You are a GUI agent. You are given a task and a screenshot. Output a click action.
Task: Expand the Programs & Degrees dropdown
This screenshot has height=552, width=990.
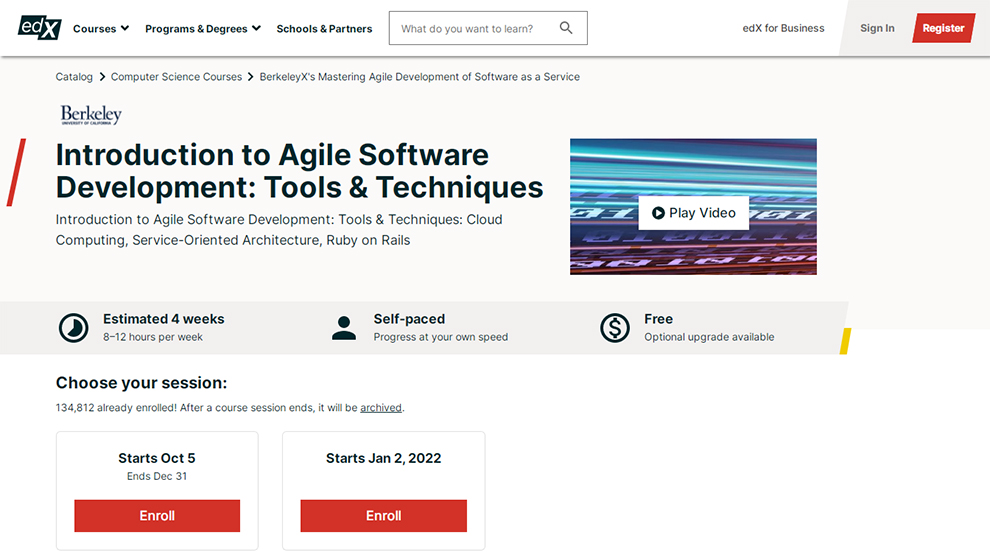203,28
